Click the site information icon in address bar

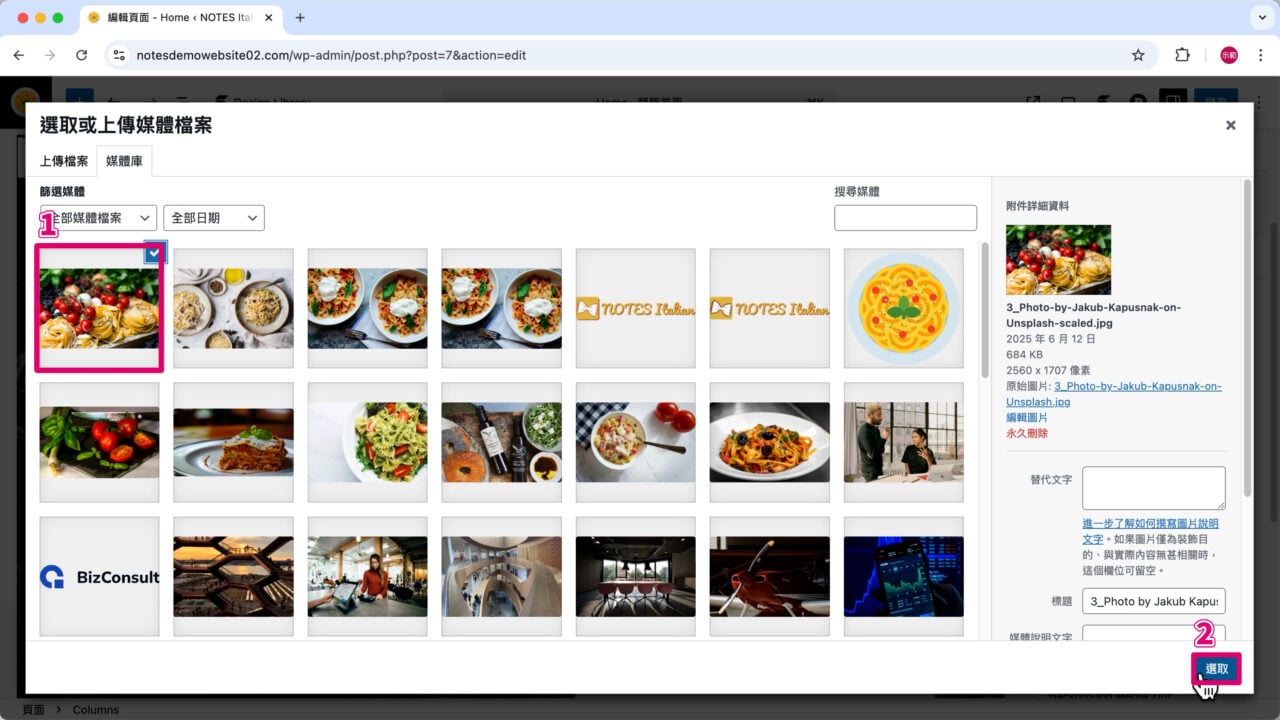[x=120, y=55]
